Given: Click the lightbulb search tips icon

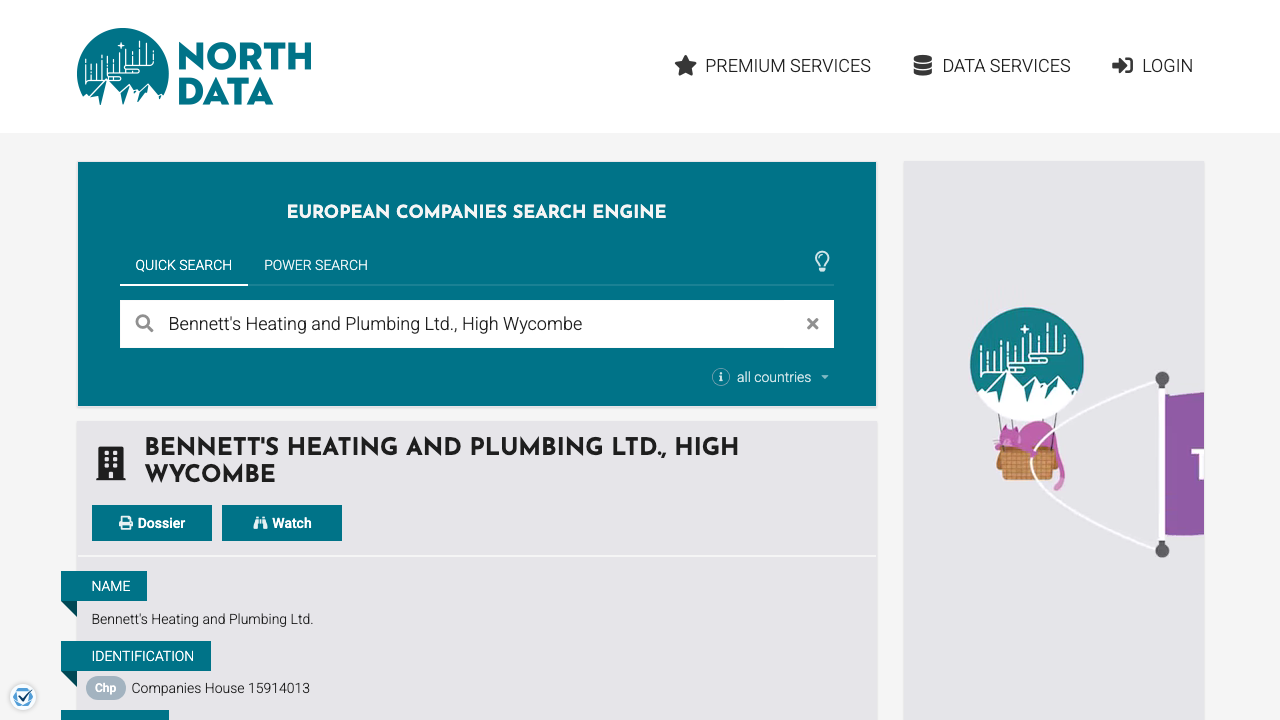Looking at the screenshot, I should tap(822, 262).
